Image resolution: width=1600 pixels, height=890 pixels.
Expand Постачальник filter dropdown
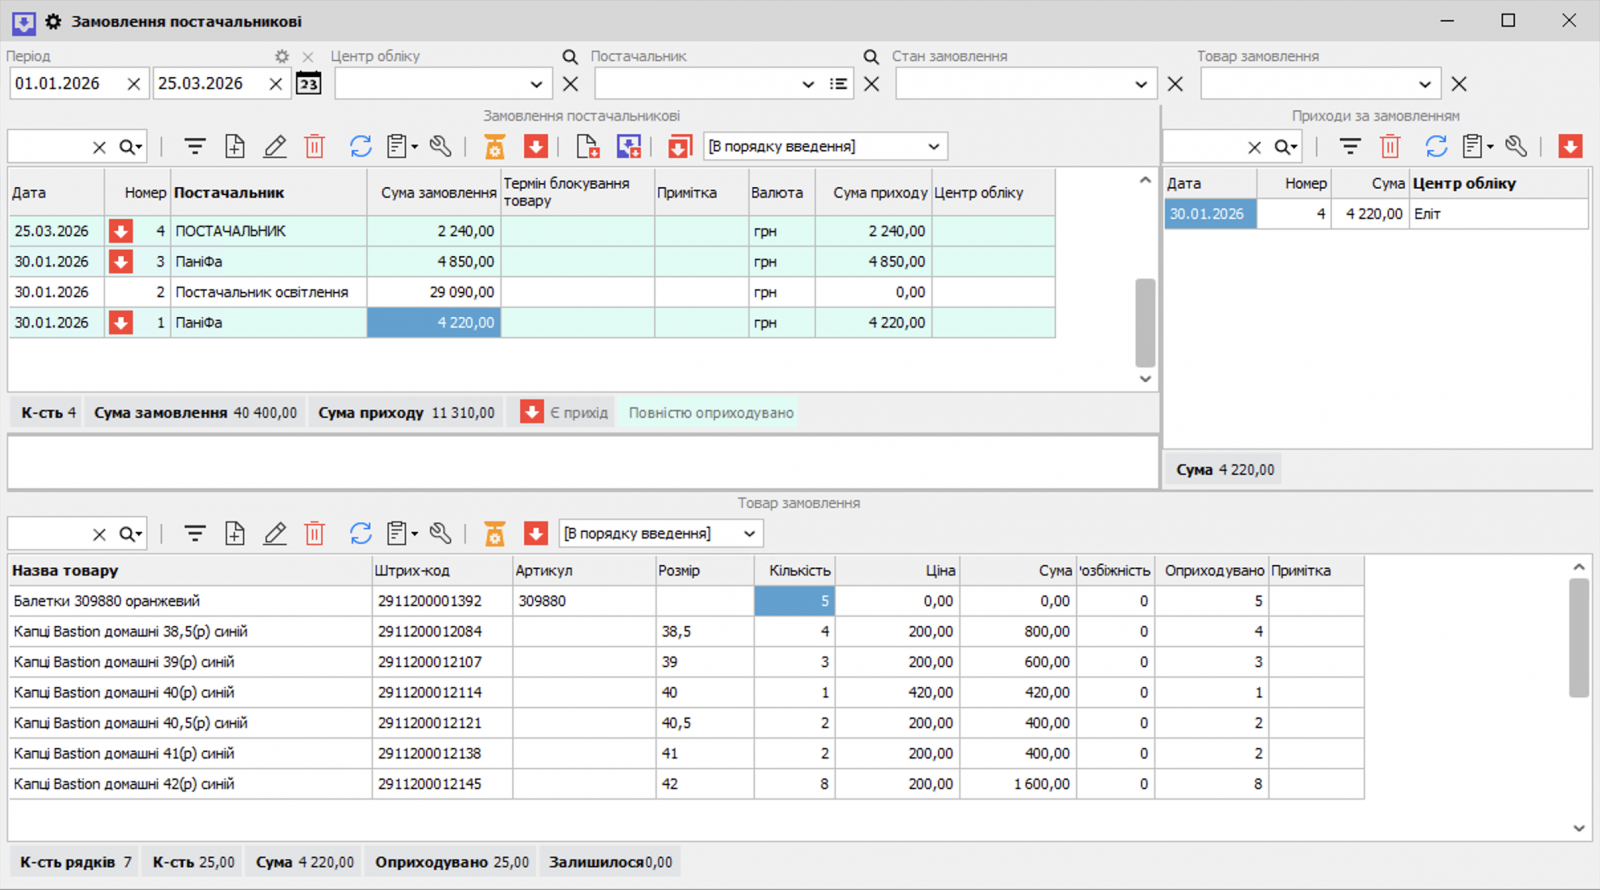(x=808, y=84)
